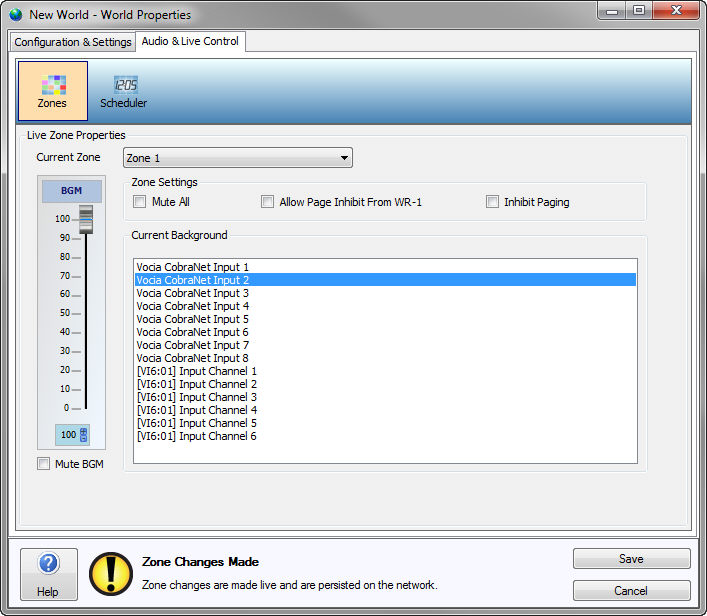
Task: Click the globe icon in title bar
Action: 15,15
